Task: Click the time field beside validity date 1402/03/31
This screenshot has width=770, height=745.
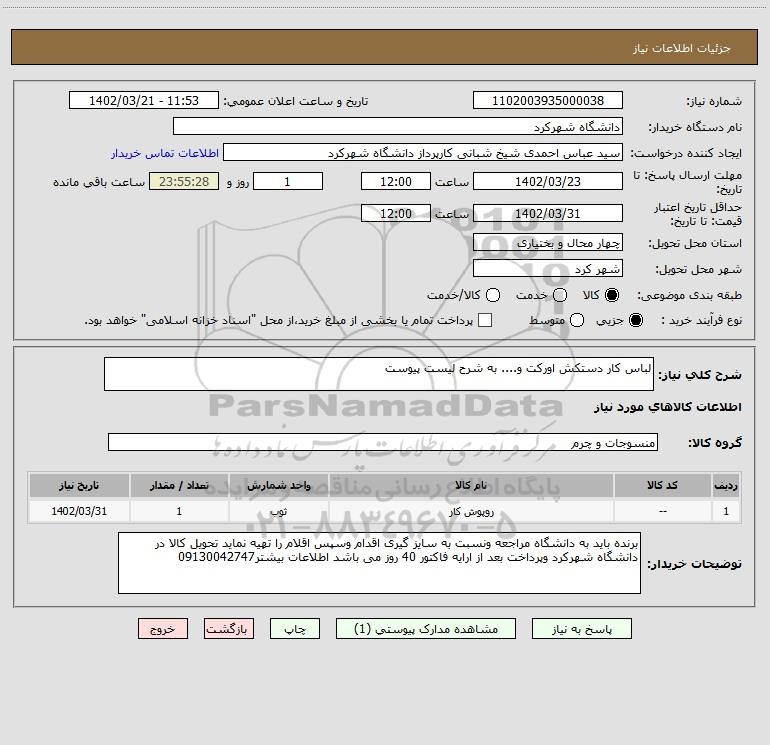Action: coord(396,213)
